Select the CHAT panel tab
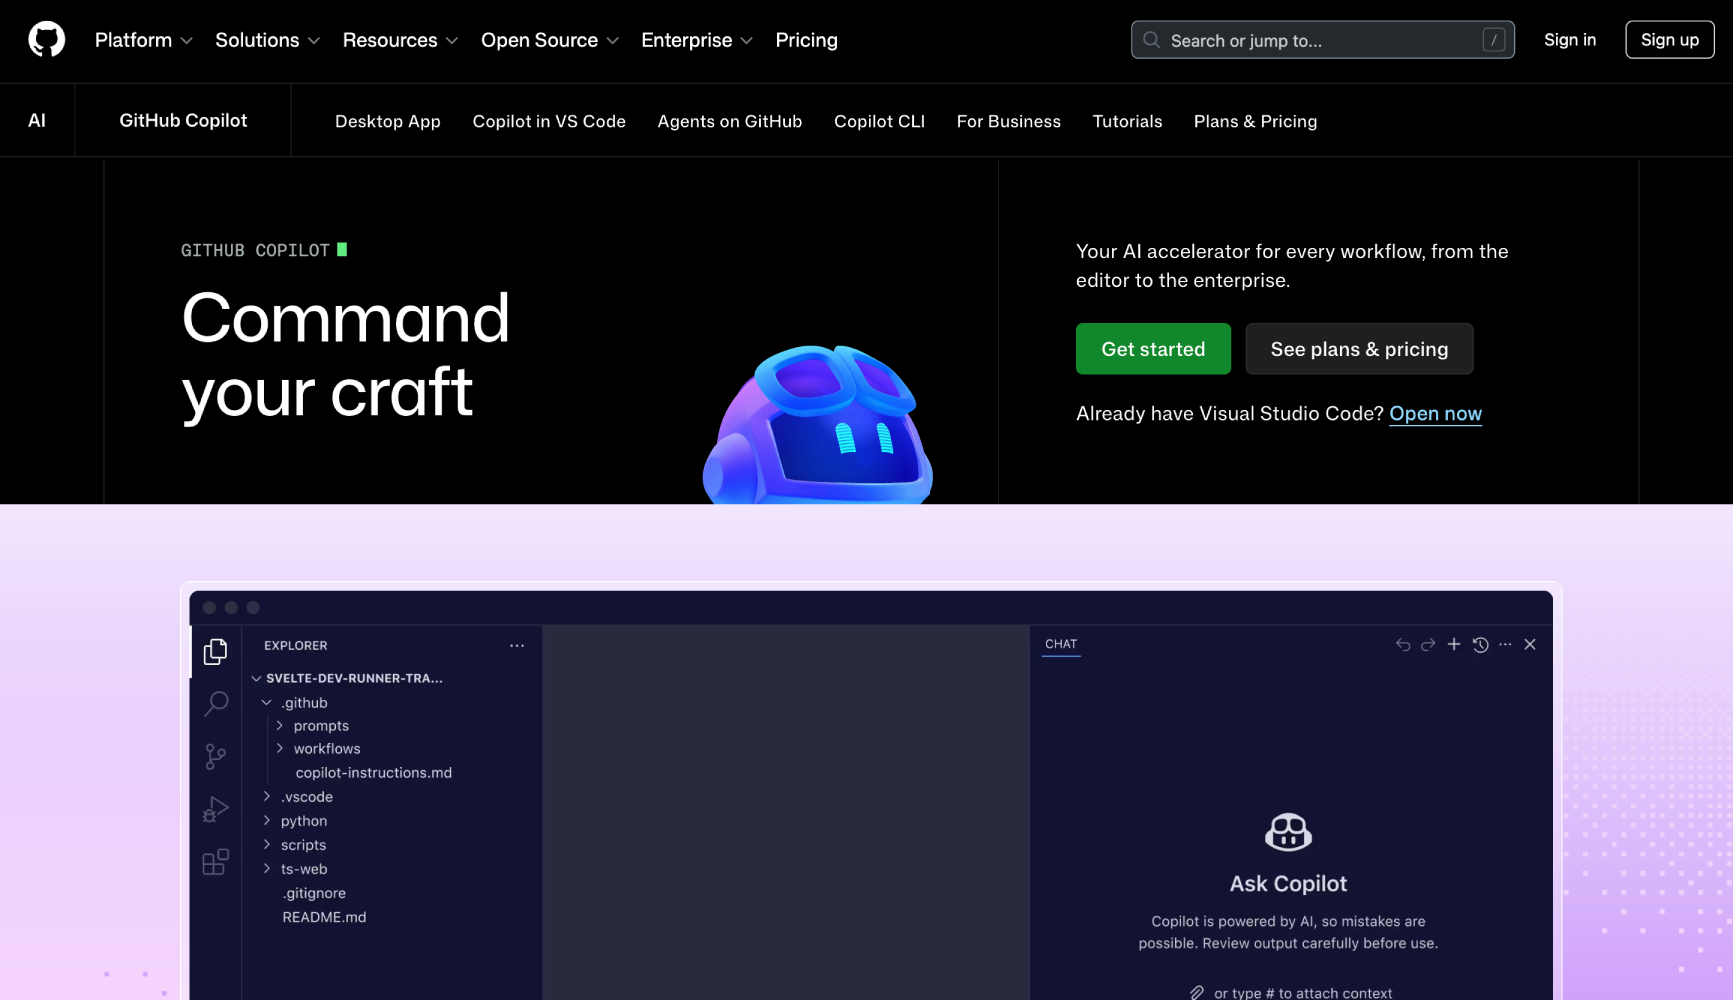The width and height of the screenshot is (1733, 1000). point(1061,644)
